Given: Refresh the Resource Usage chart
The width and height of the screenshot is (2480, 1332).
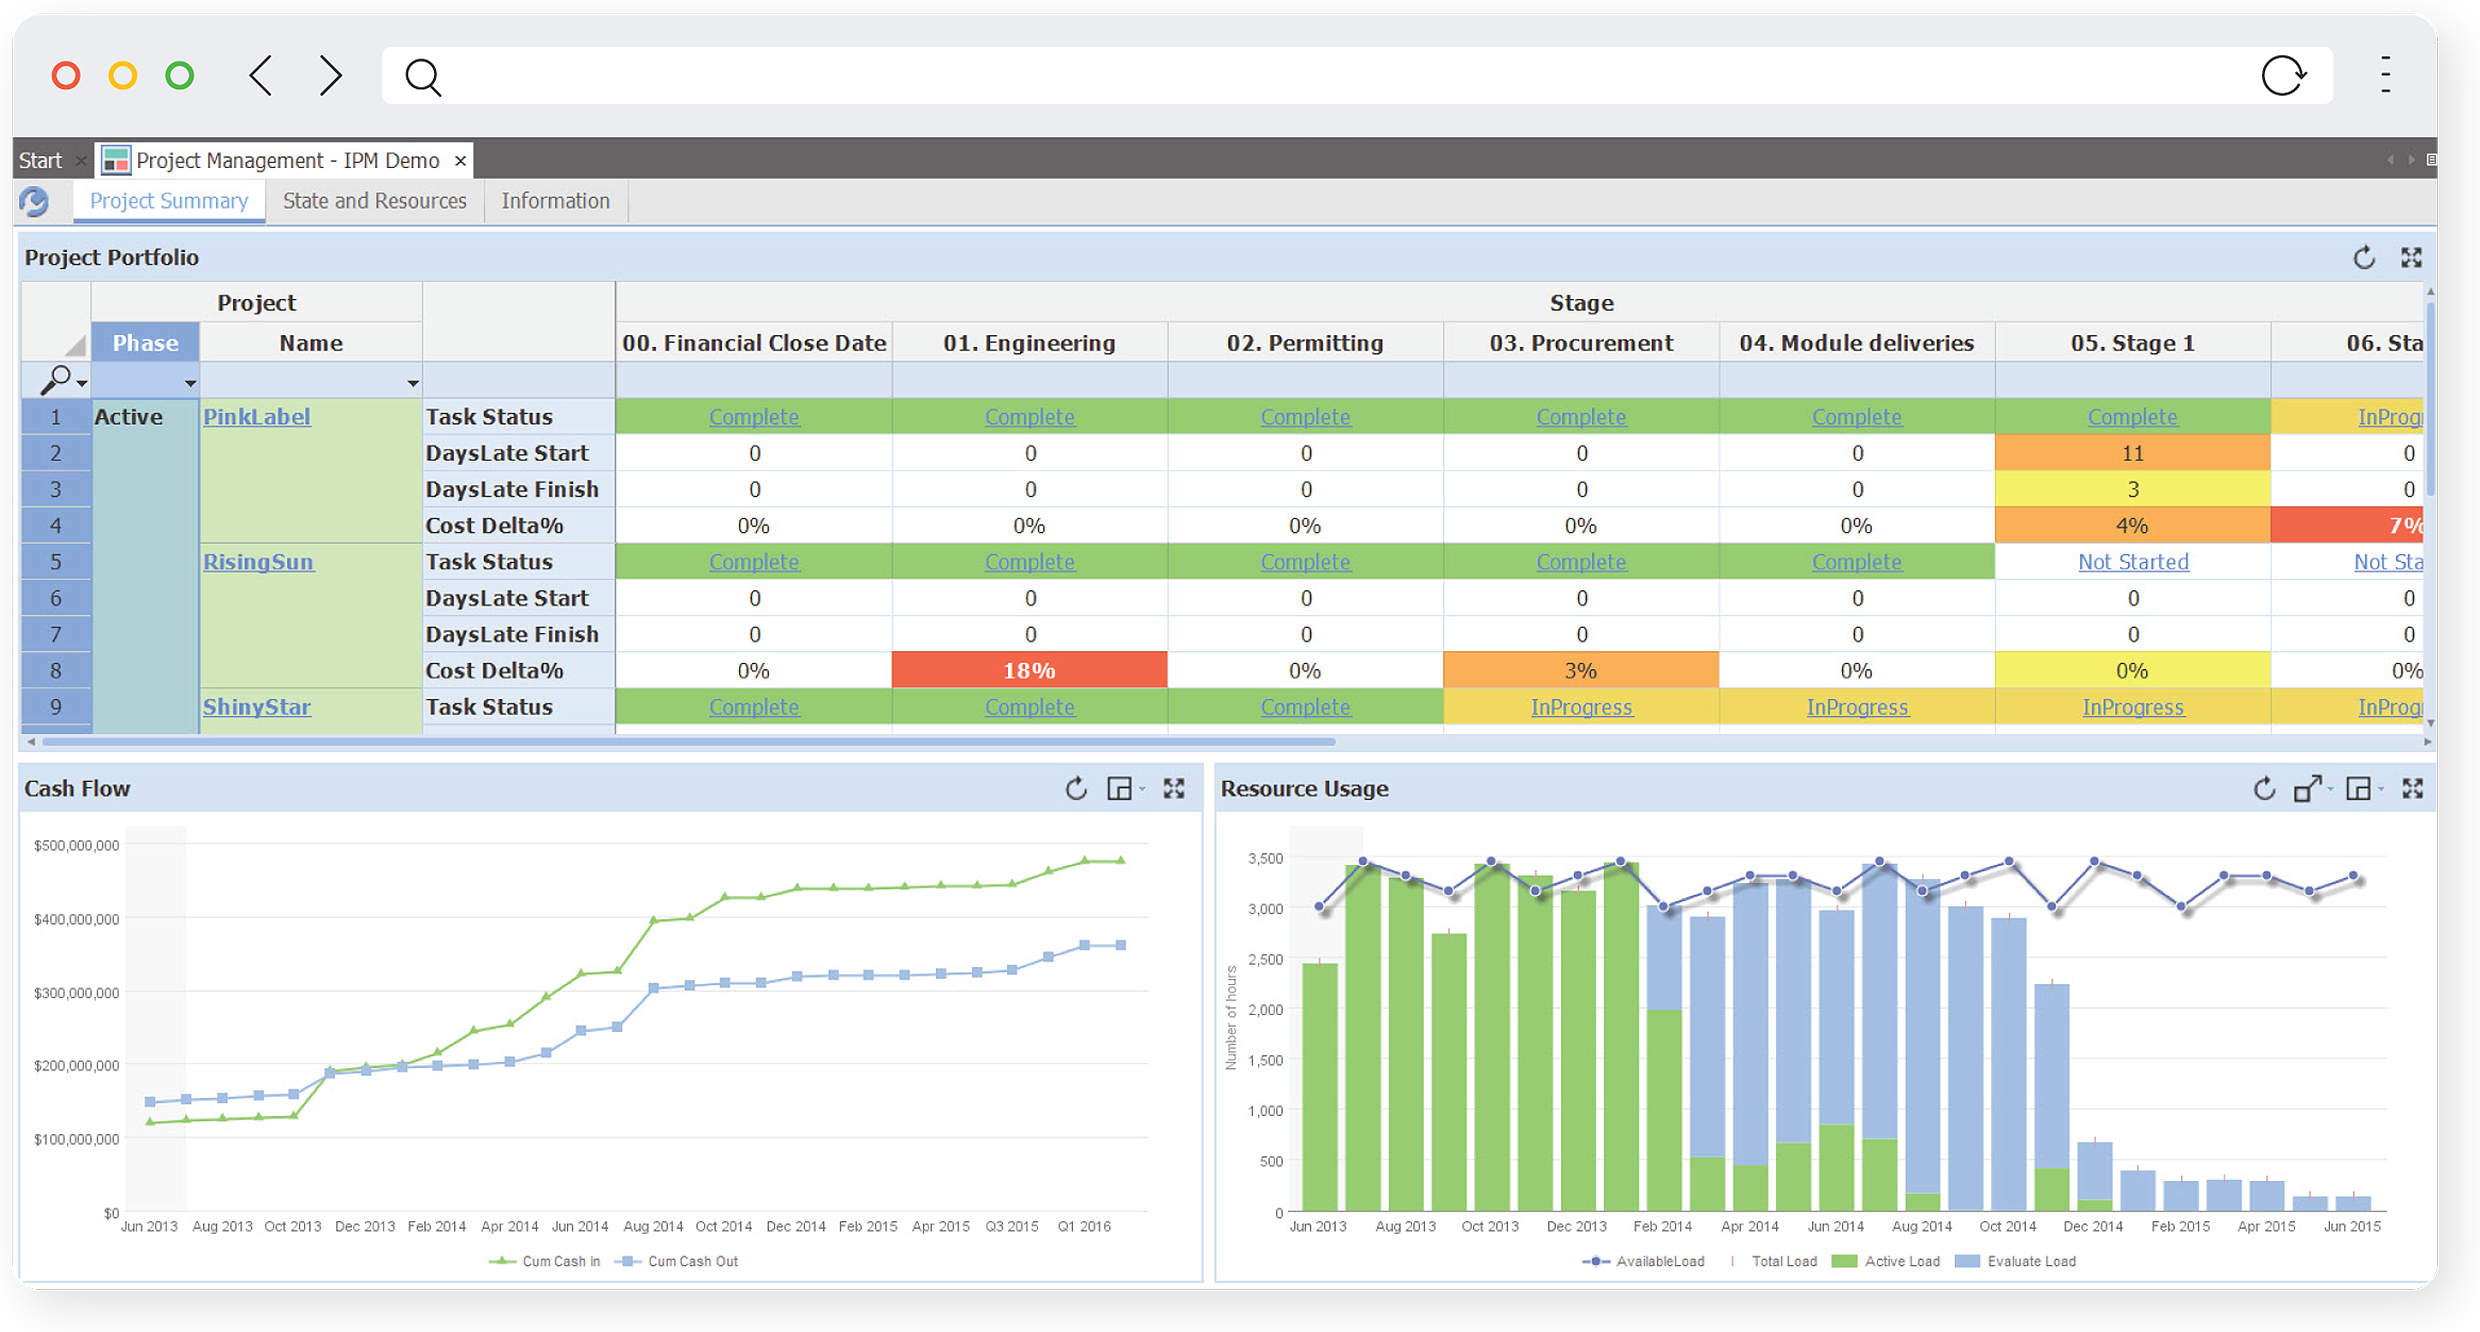Looking at the screenshot, I should [2263, 788].
